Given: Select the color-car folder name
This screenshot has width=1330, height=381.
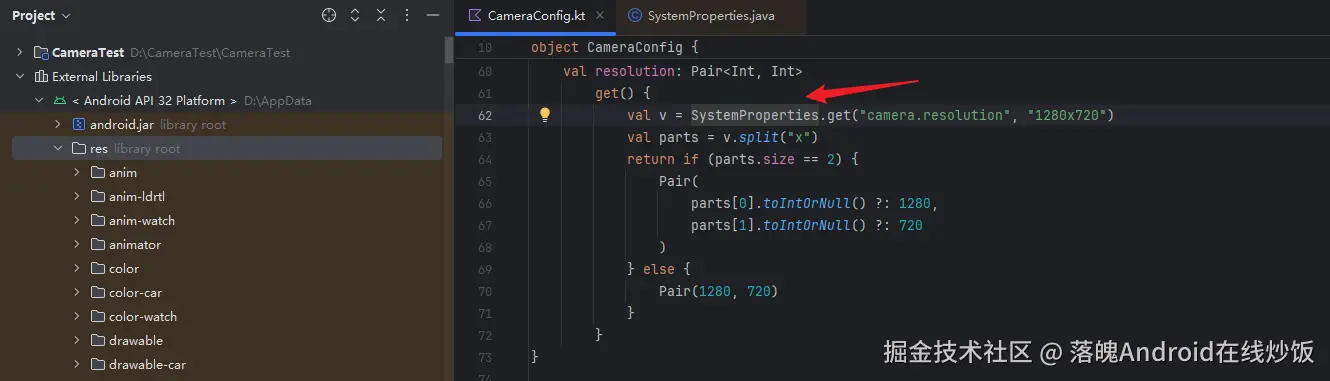Looking at the screenshot, I should 135,292.
